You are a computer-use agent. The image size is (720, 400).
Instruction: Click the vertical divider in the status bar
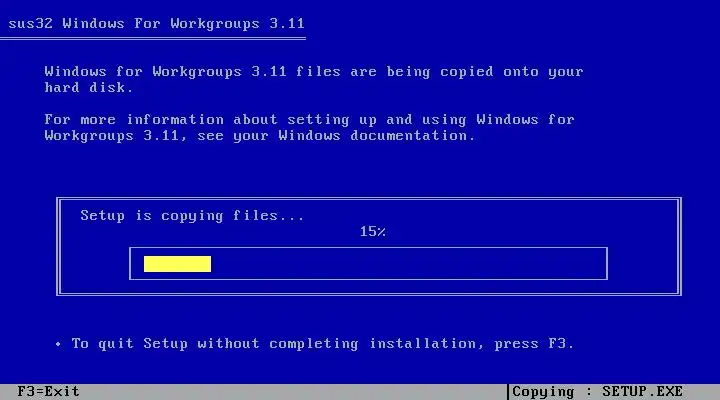[x=508, y=392]
